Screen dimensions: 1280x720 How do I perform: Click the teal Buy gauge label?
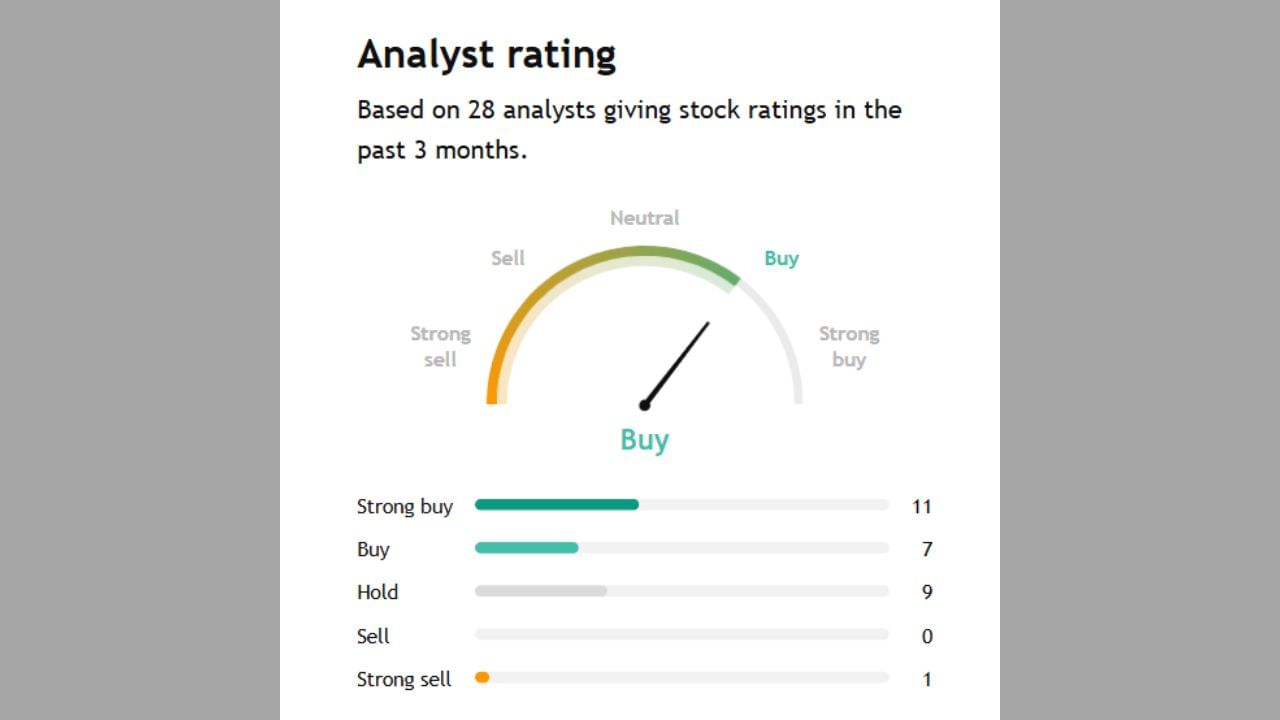pos(781,258)
